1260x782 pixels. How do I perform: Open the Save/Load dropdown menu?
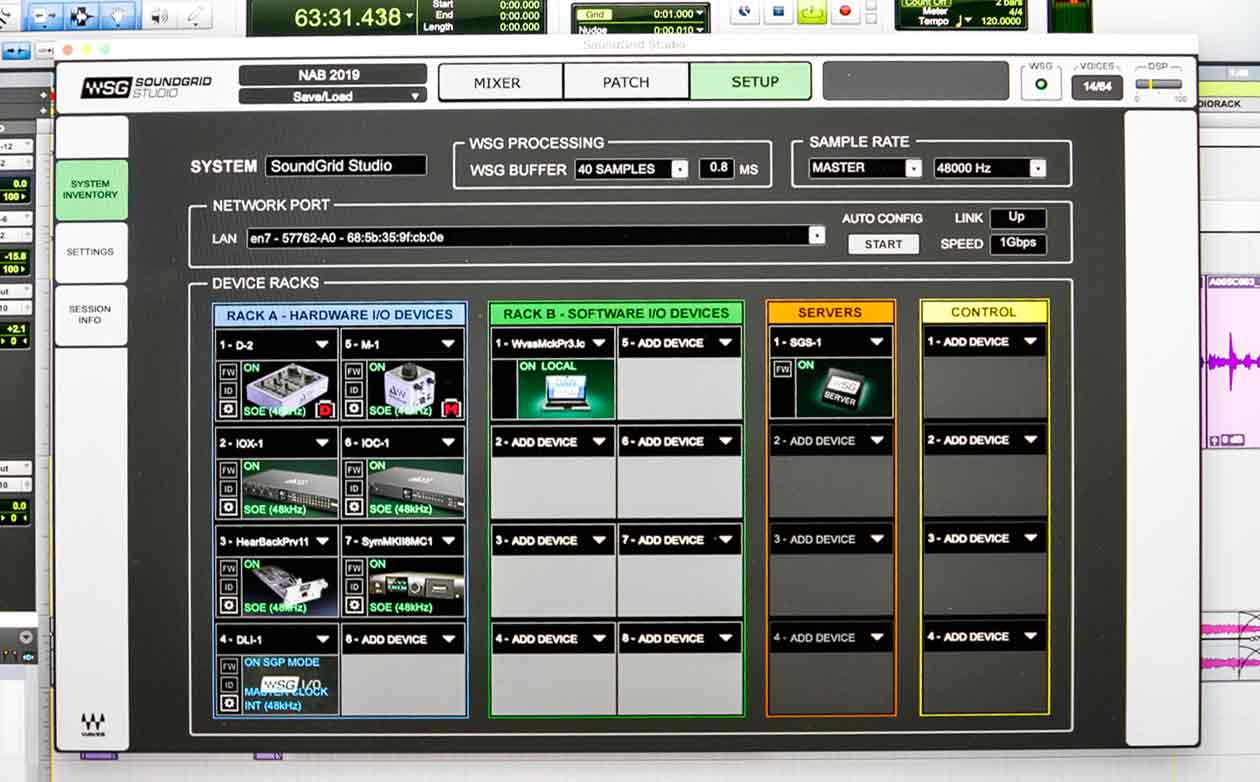pos(333,96)
